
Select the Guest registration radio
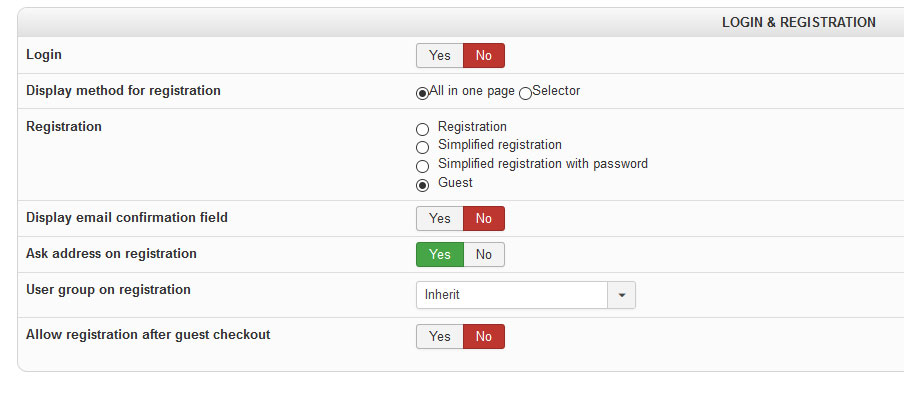point(422,184)
